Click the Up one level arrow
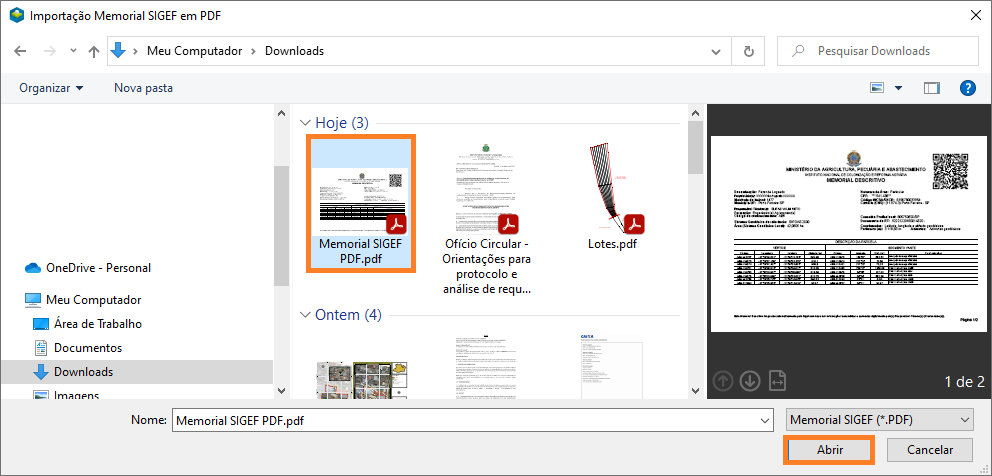The height and width of the screenshot is (476, 992). click(93, 51)
